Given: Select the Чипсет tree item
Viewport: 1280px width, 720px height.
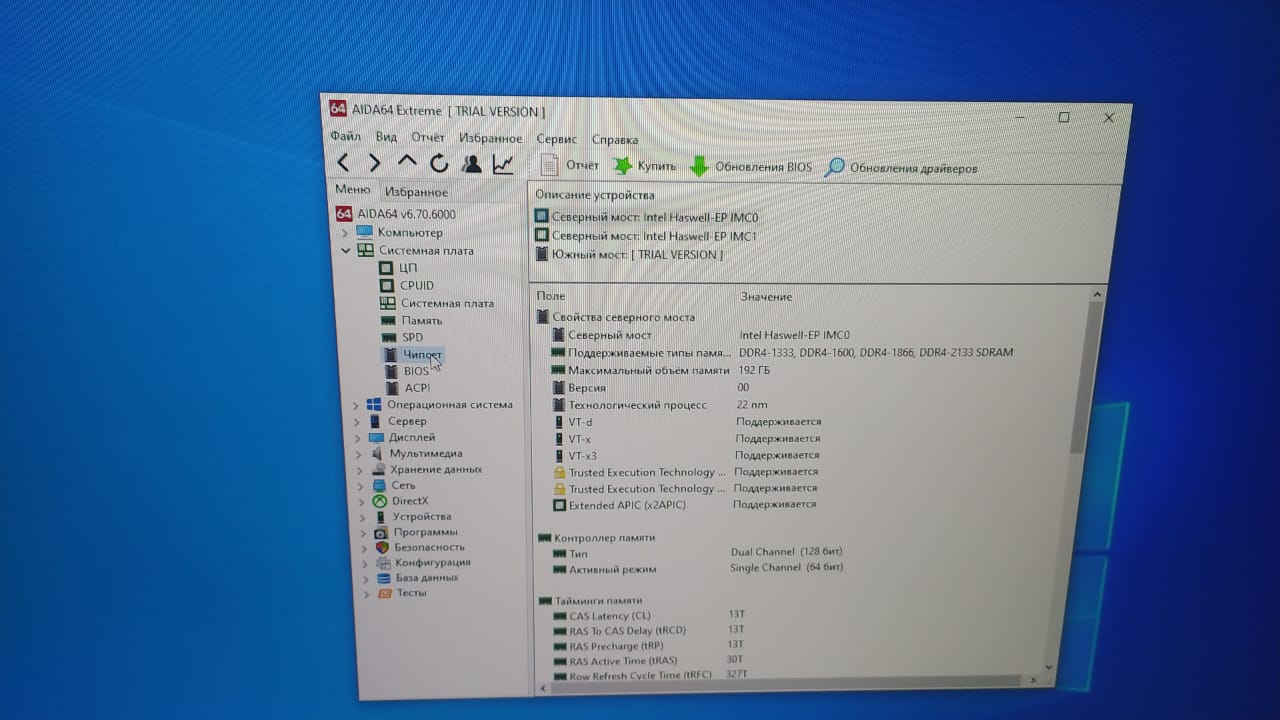Looking at the screenshot, I should tap(412, 355).
